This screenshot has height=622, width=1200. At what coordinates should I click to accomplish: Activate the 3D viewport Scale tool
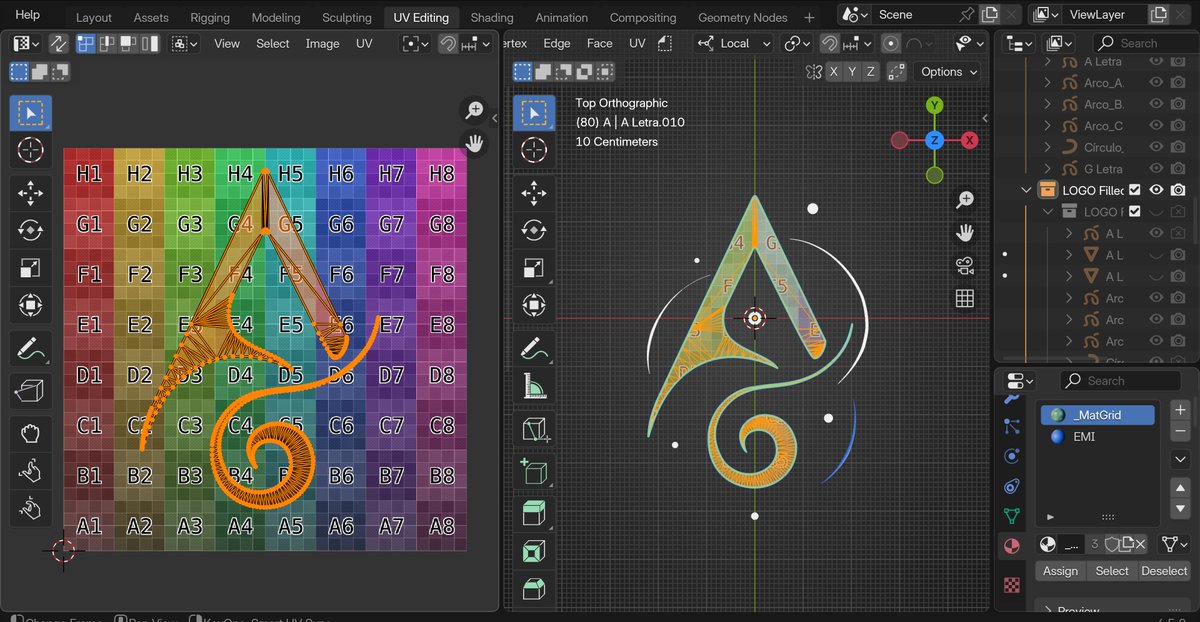[x=534, y=267]
